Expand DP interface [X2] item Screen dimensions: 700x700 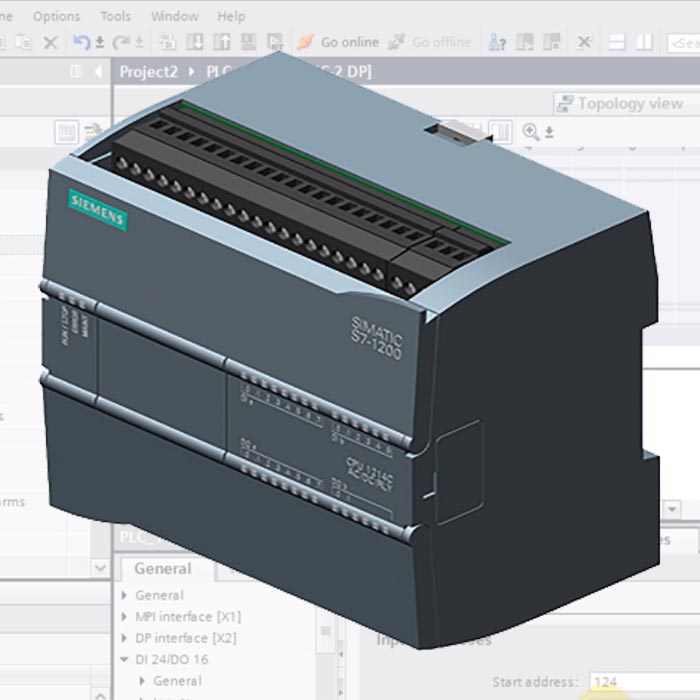click(x=125, y=638)
